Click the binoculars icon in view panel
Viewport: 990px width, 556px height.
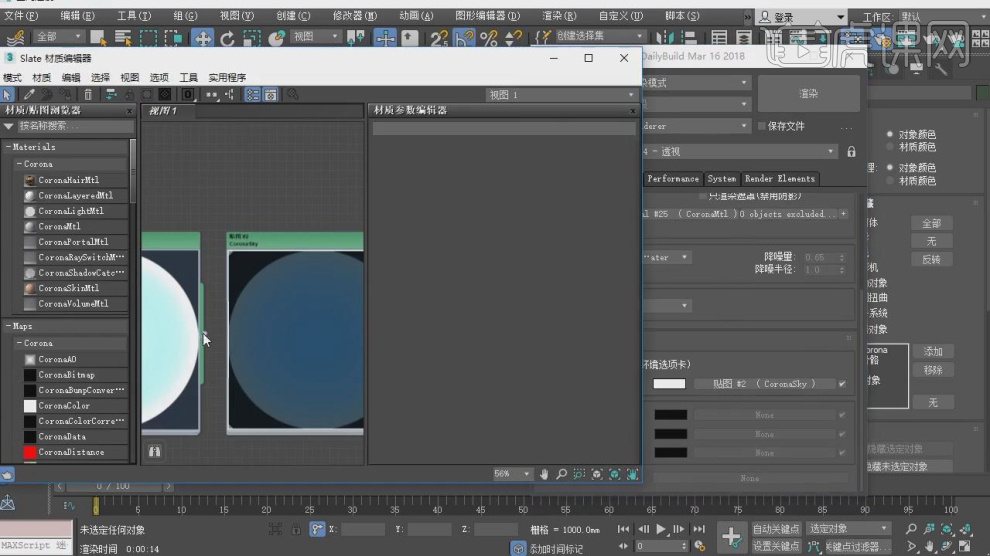[x=155, y=451]
